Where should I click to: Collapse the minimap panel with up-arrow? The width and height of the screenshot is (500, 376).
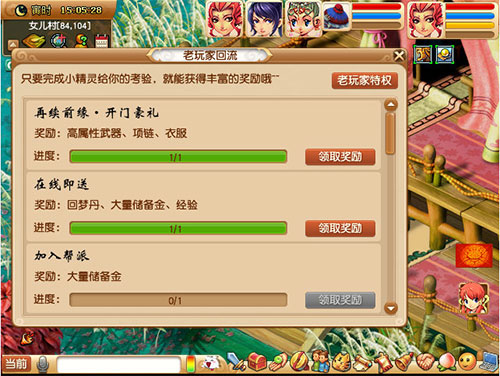(12, 44)
